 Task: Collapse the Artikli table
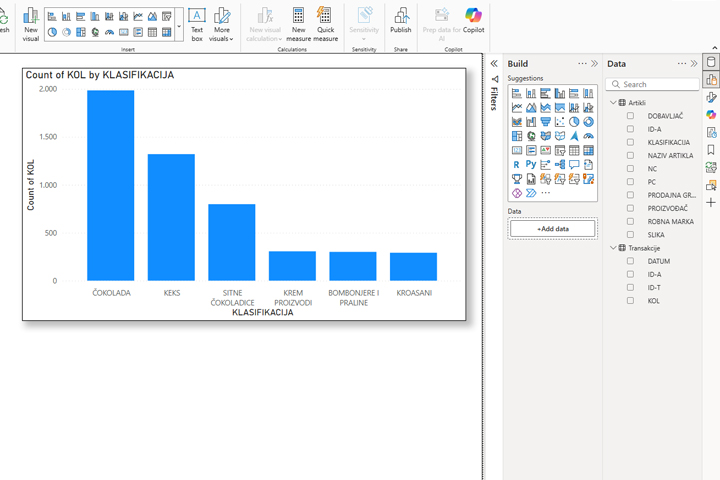coord(613,103)
